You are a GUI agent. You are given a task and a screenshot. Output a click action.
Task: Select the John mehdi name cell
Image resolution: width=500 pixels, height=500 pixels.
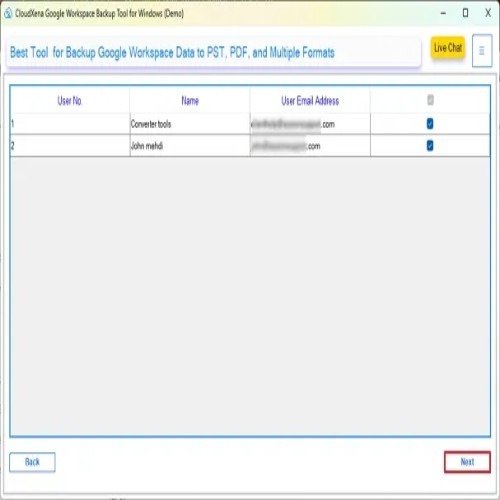point(190,146)
